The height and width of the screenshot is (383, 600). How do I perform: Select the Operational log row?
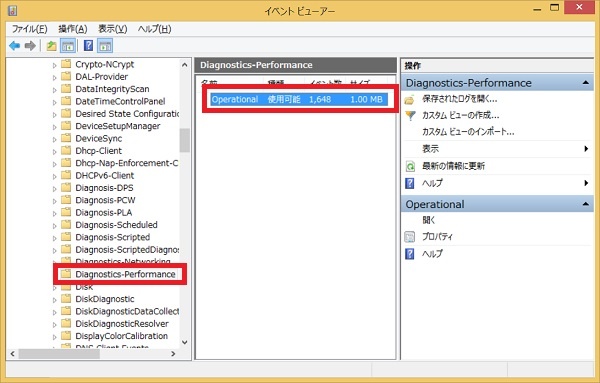(x=299, y=99)
